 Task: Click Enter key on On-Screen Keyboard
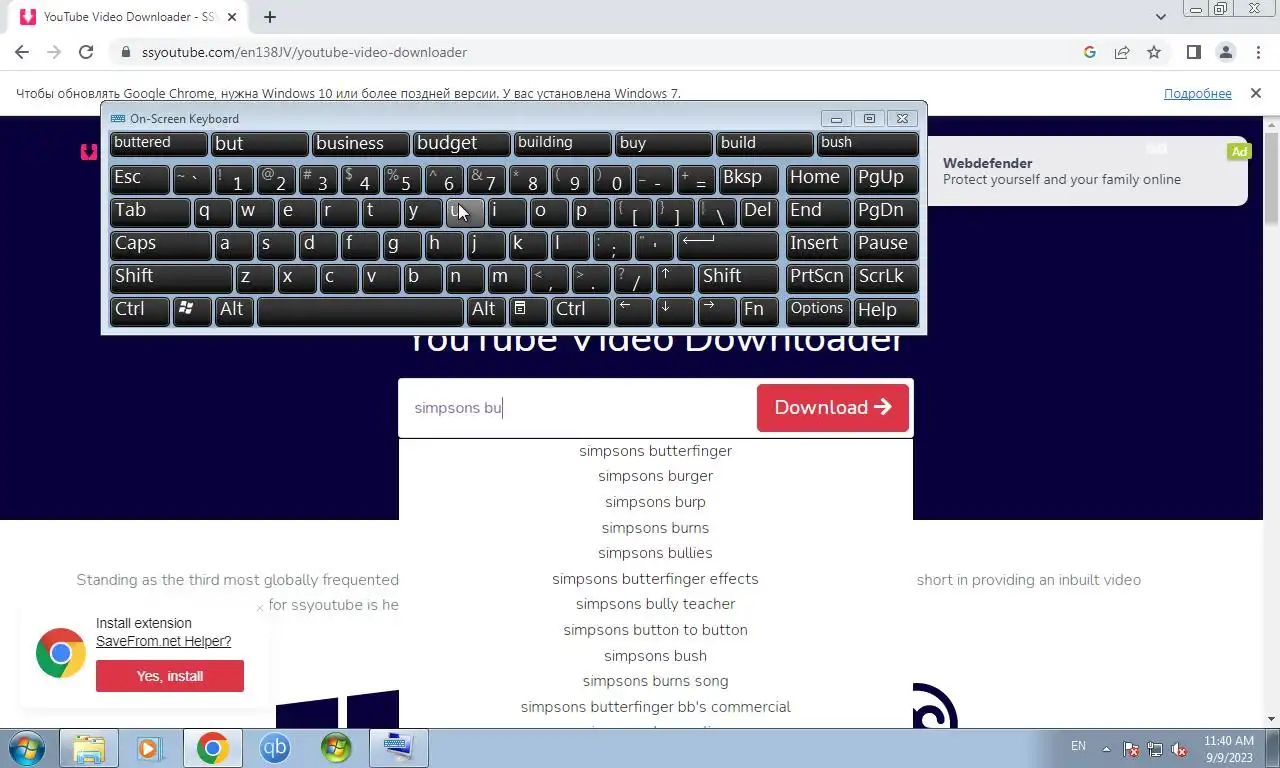coord(727,244)
